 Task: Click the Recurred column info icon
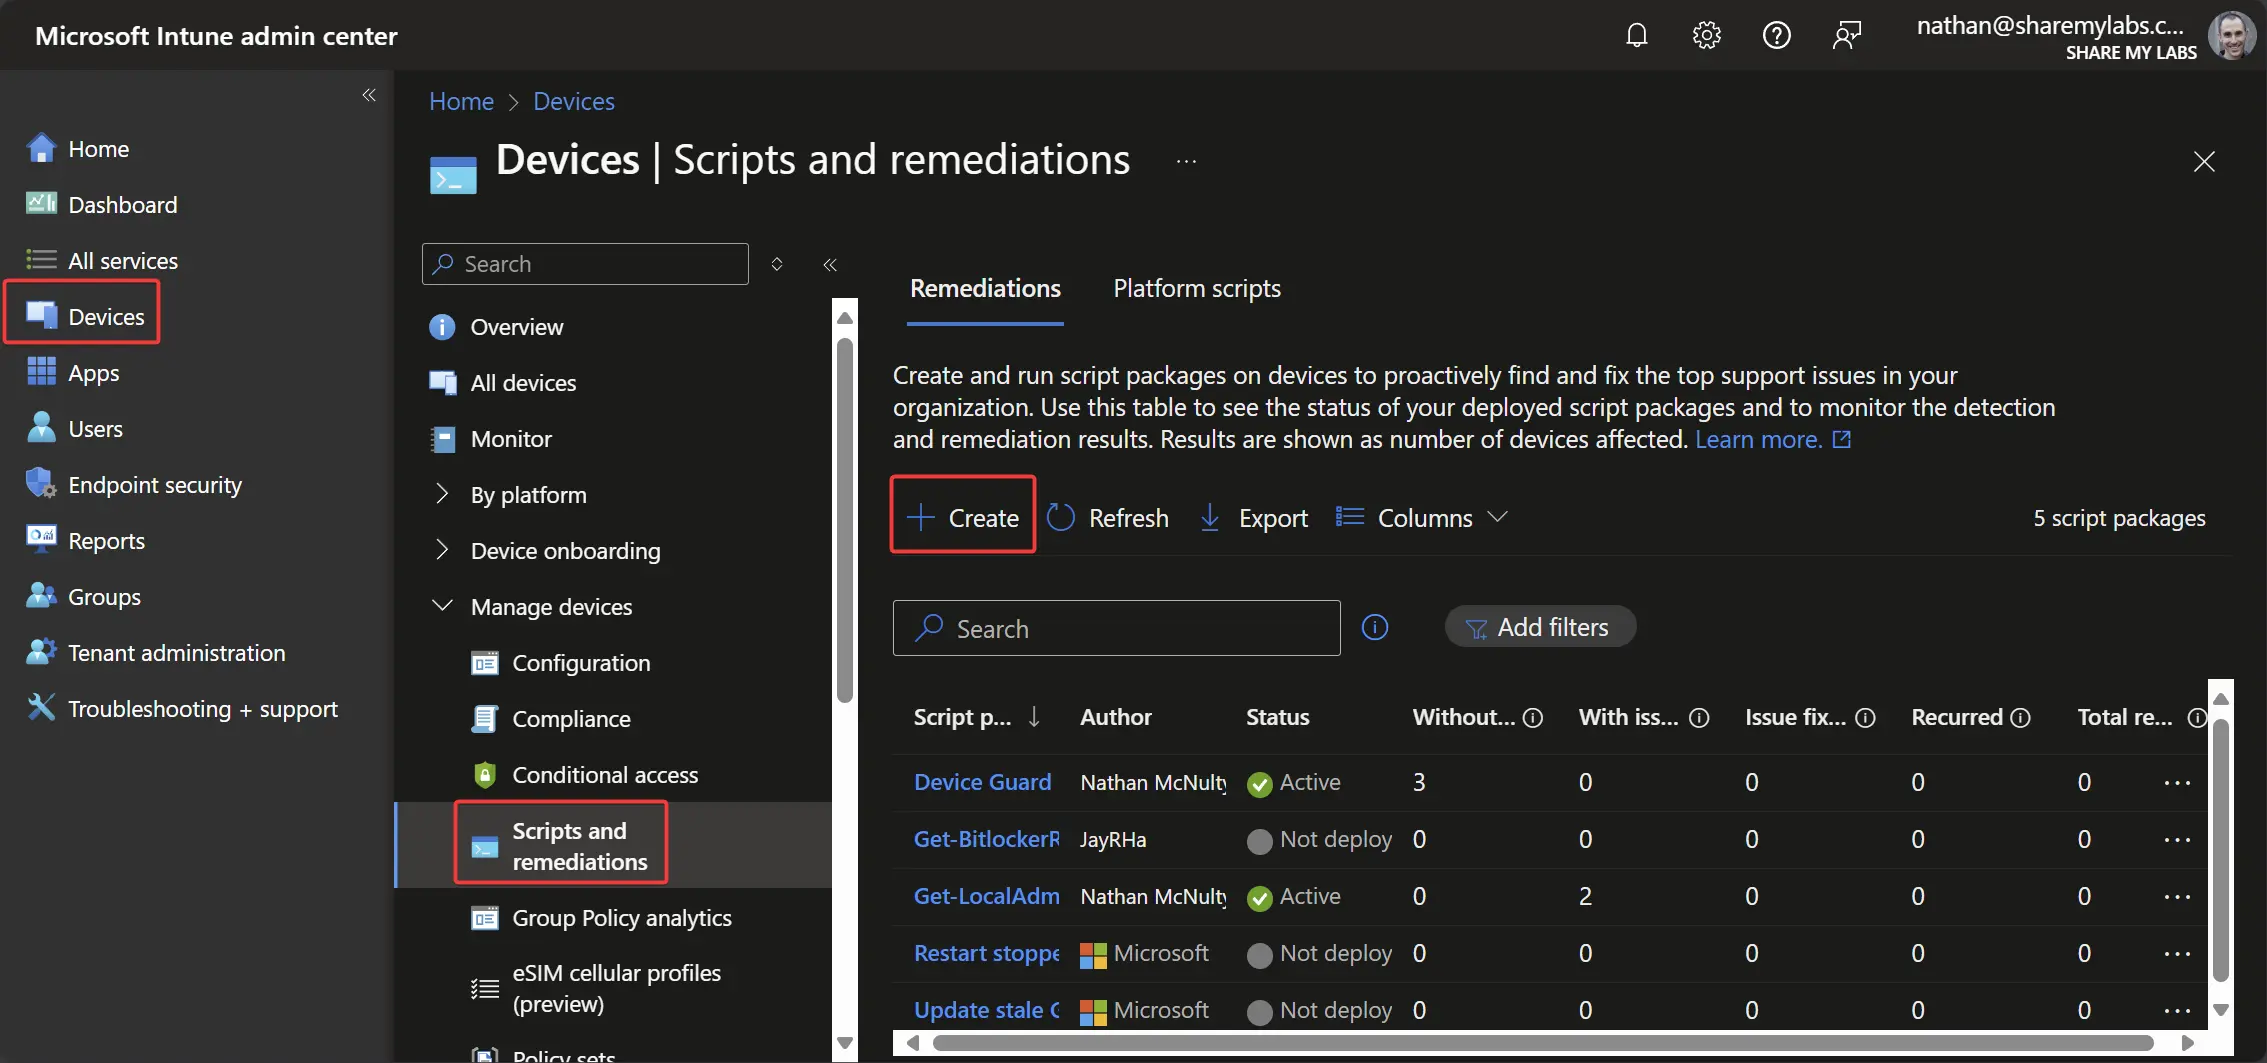click(x=2021, y=718)
